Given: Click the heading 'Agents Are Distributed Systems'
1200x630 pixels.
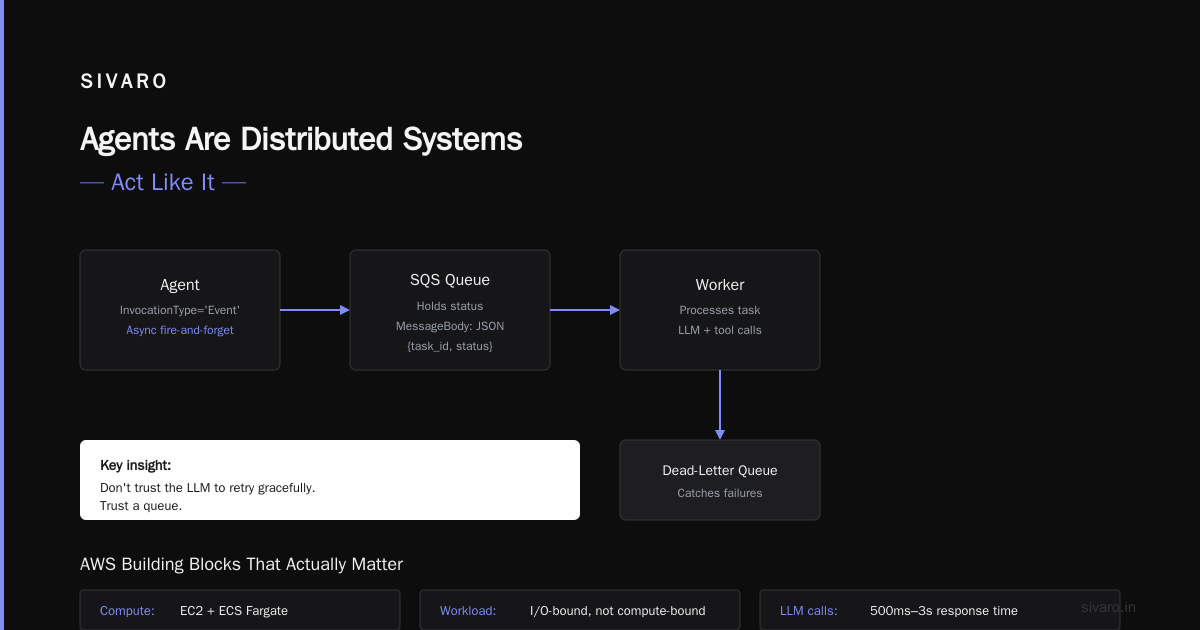Looking at the screenshot, I should [301, 139].
